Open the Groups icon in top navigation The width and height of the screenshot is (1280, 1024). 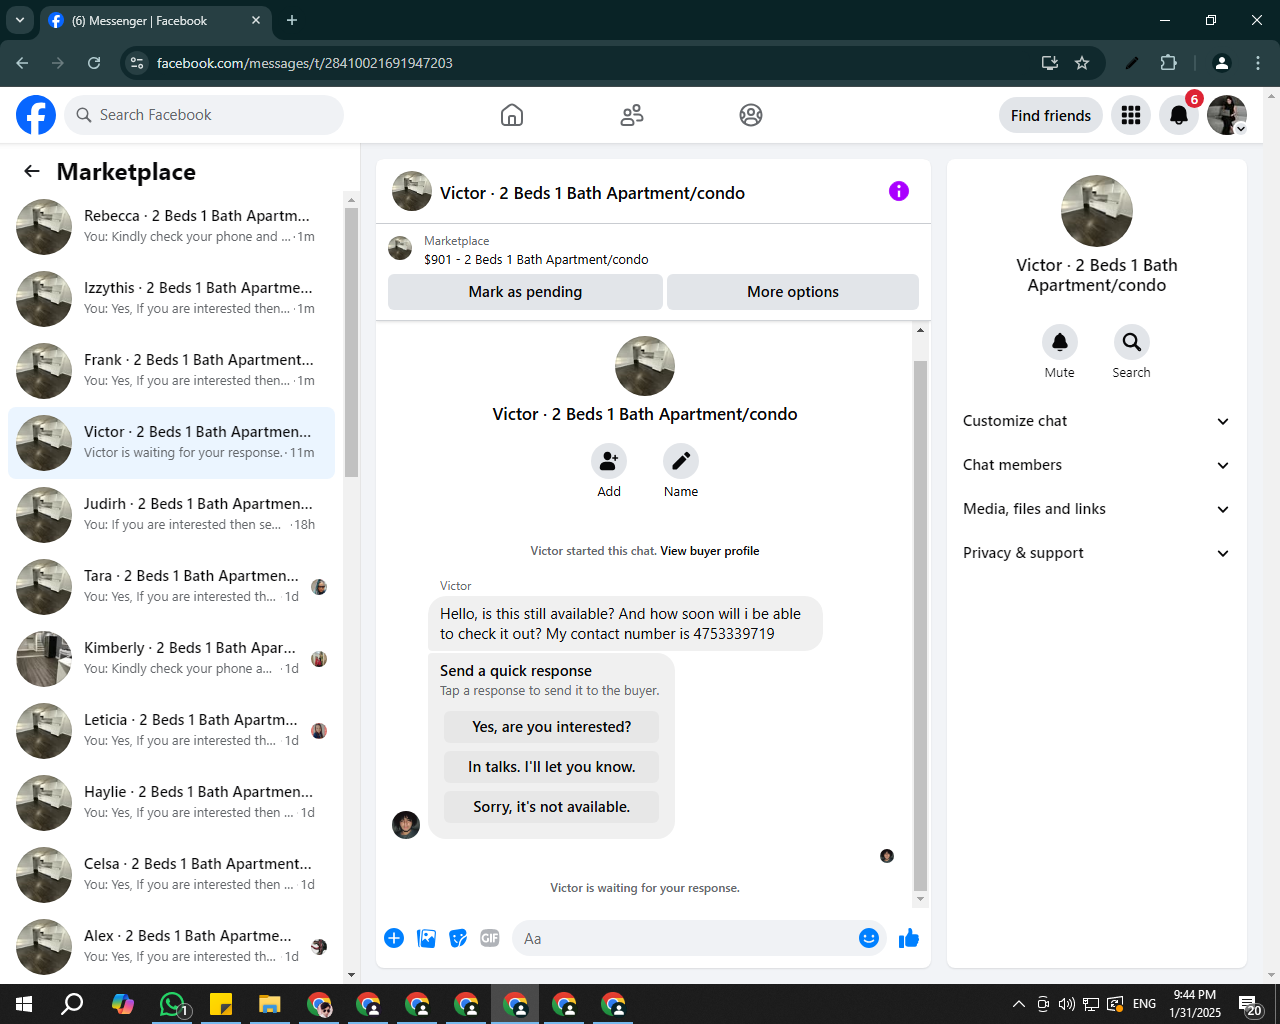(x=751, y=115)
